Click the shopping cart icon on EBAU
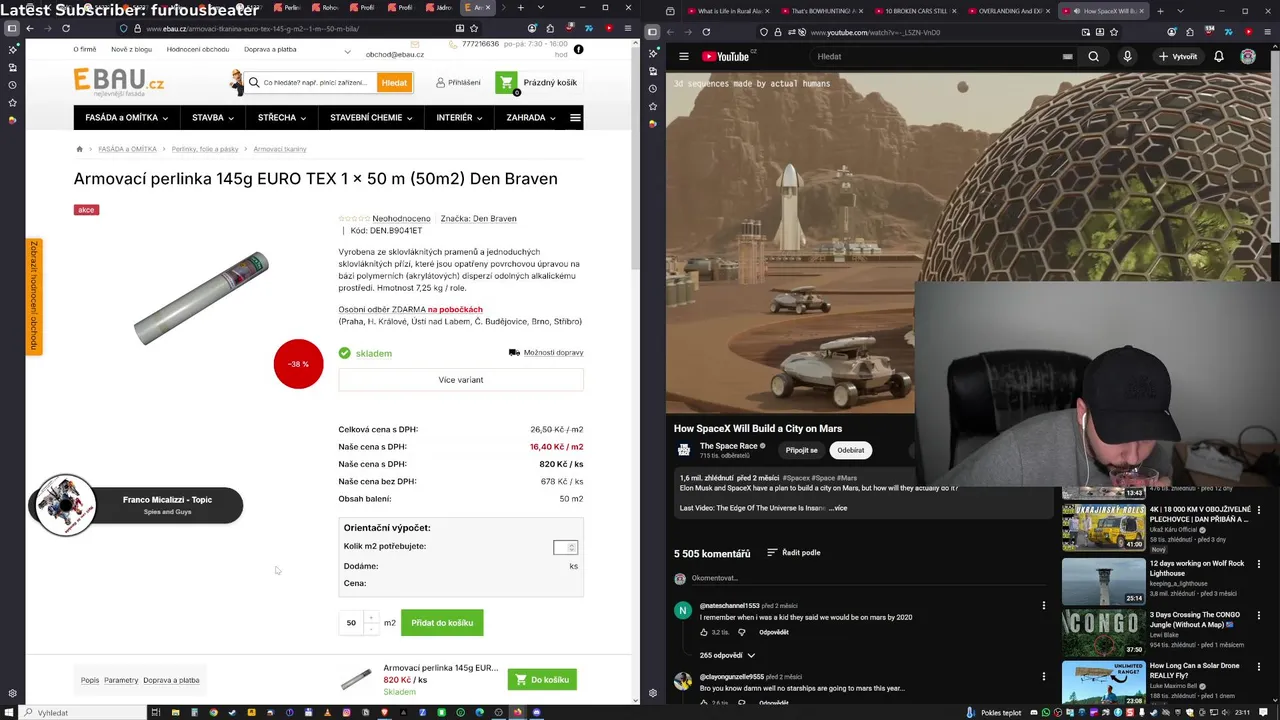This screenshot has width=1280, height=720. (506, 83)
